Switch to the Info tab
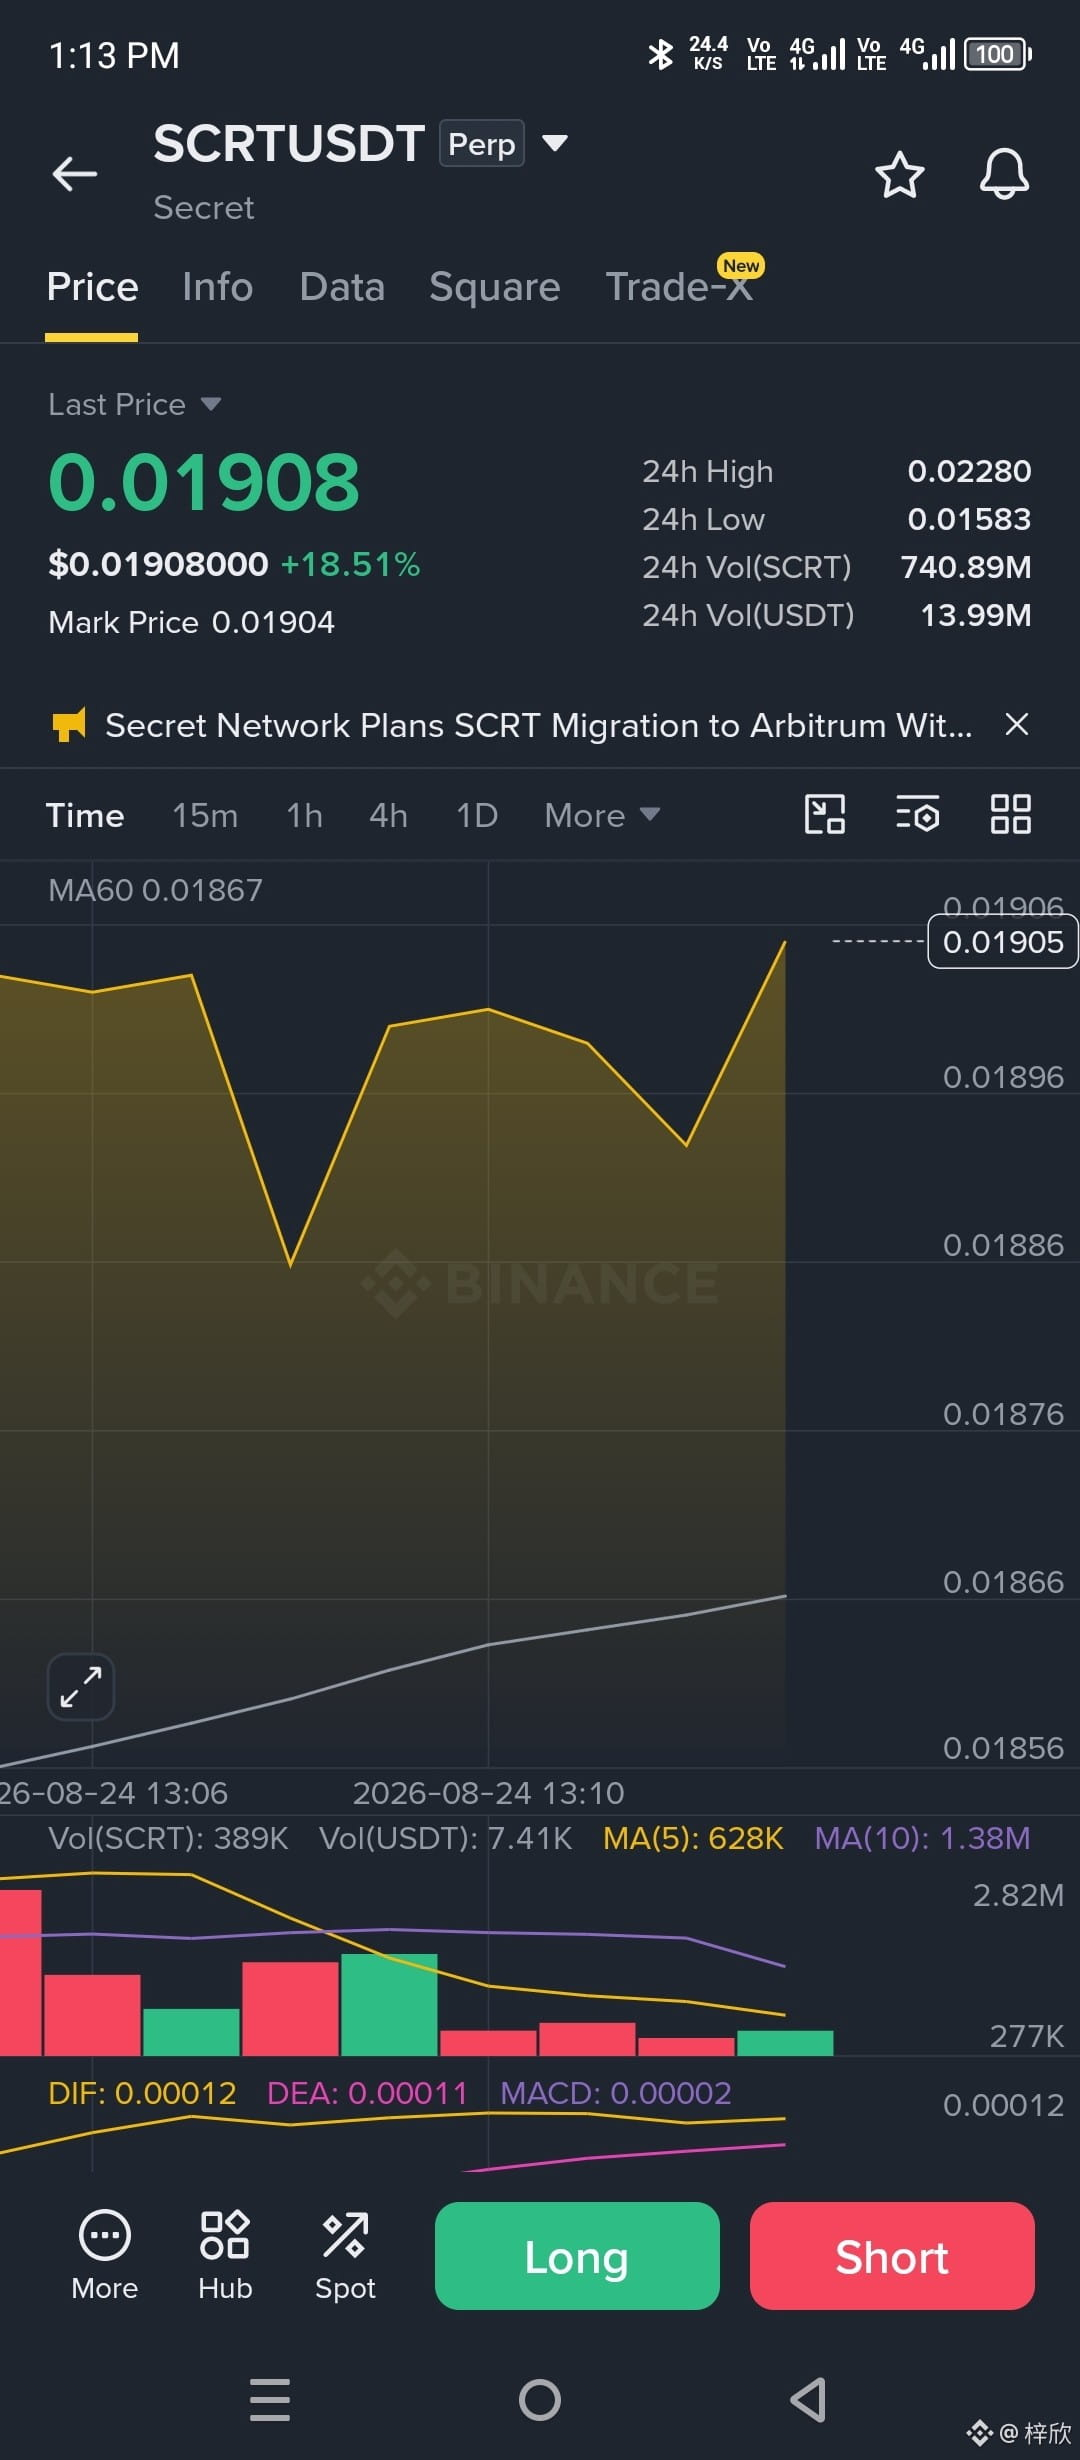The width and height of the screenshot is (1080, 2460). click(218, 287)
